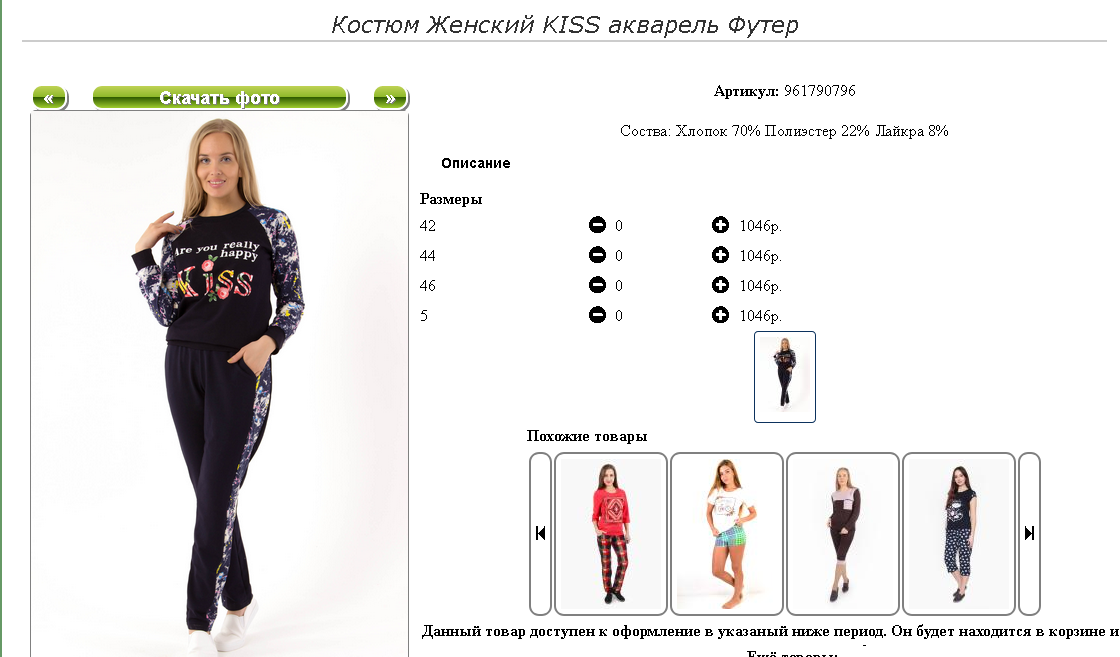Jump to start of similar products carousel

pyautogui.click(x=540, y=533)
